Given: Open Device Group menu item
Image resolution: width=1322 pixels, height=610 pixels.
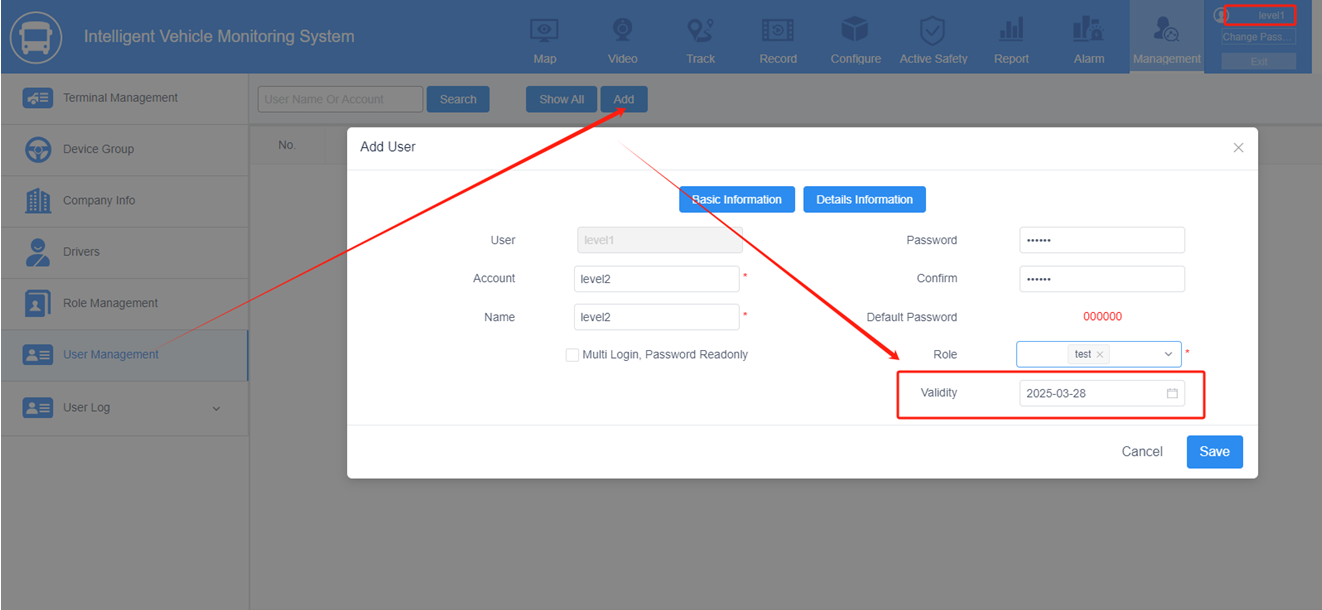Looking at the screenshot, I should [x=124, y=150].
